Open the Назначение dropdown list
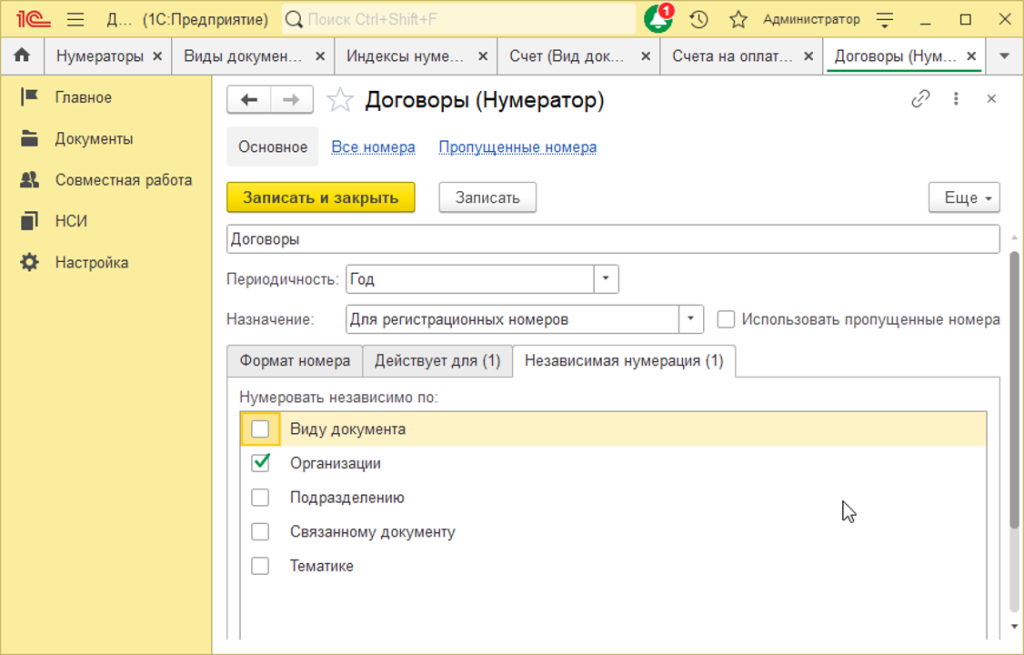1024x655 pixels. click(x=691, y=319)
